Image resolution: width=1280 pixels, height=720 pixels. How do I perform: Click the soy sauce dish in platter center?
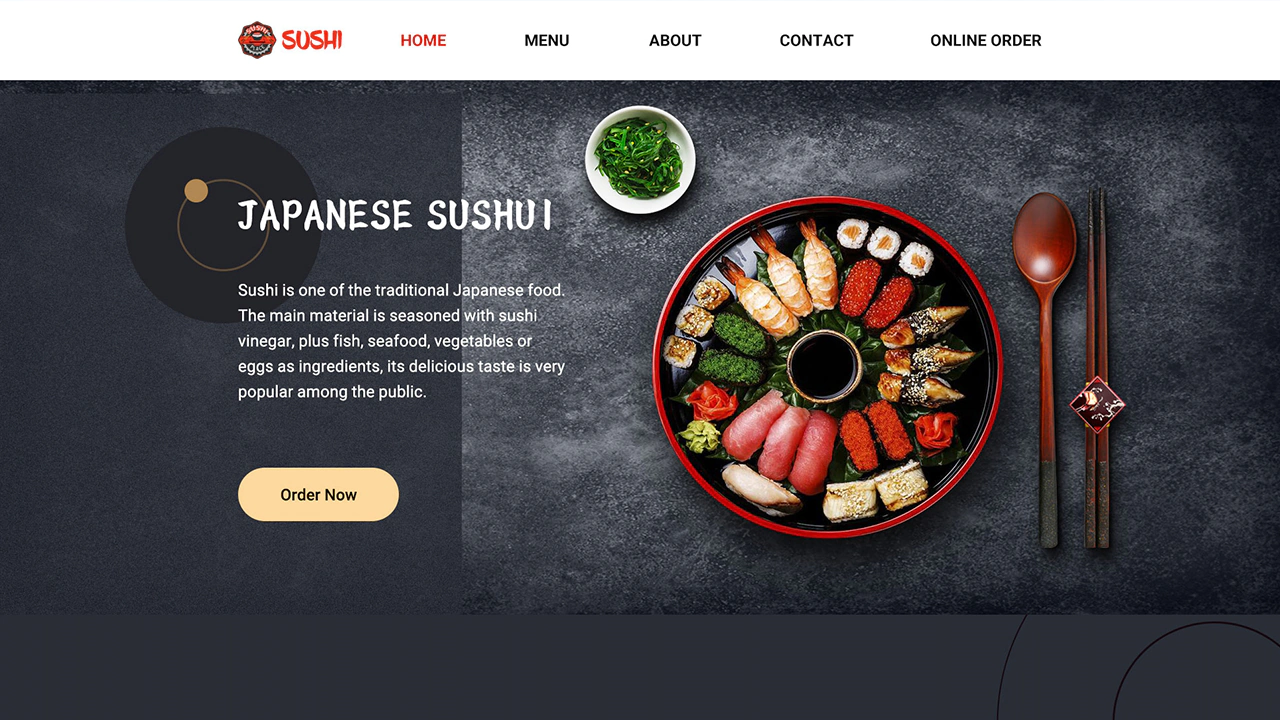click(824, 367)
